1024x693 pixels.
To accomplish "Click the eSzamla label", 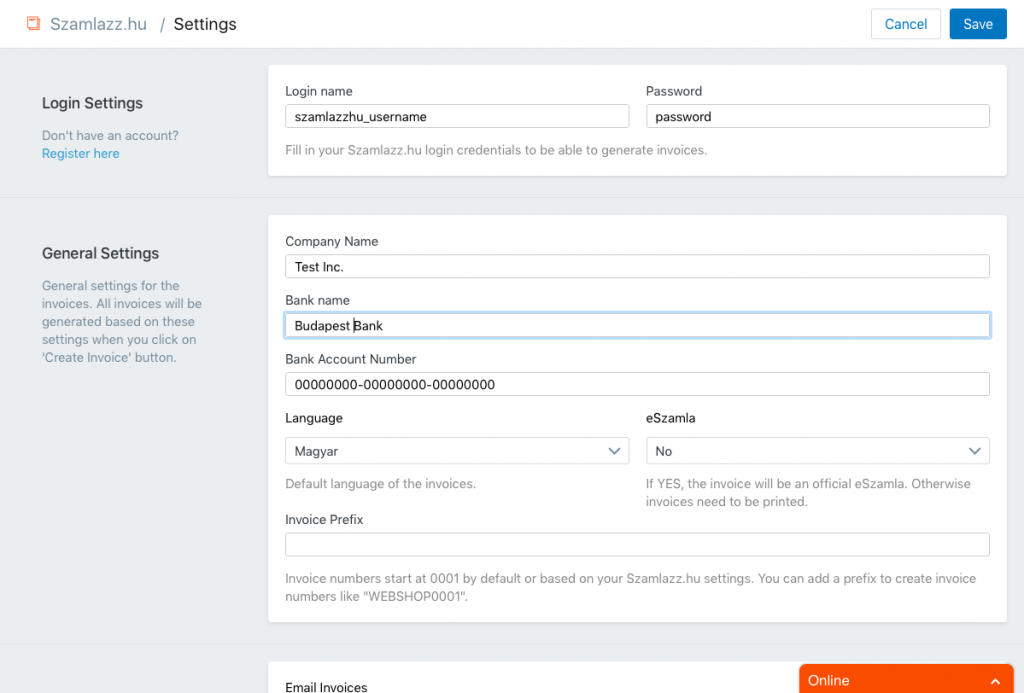I will point(670,418).
